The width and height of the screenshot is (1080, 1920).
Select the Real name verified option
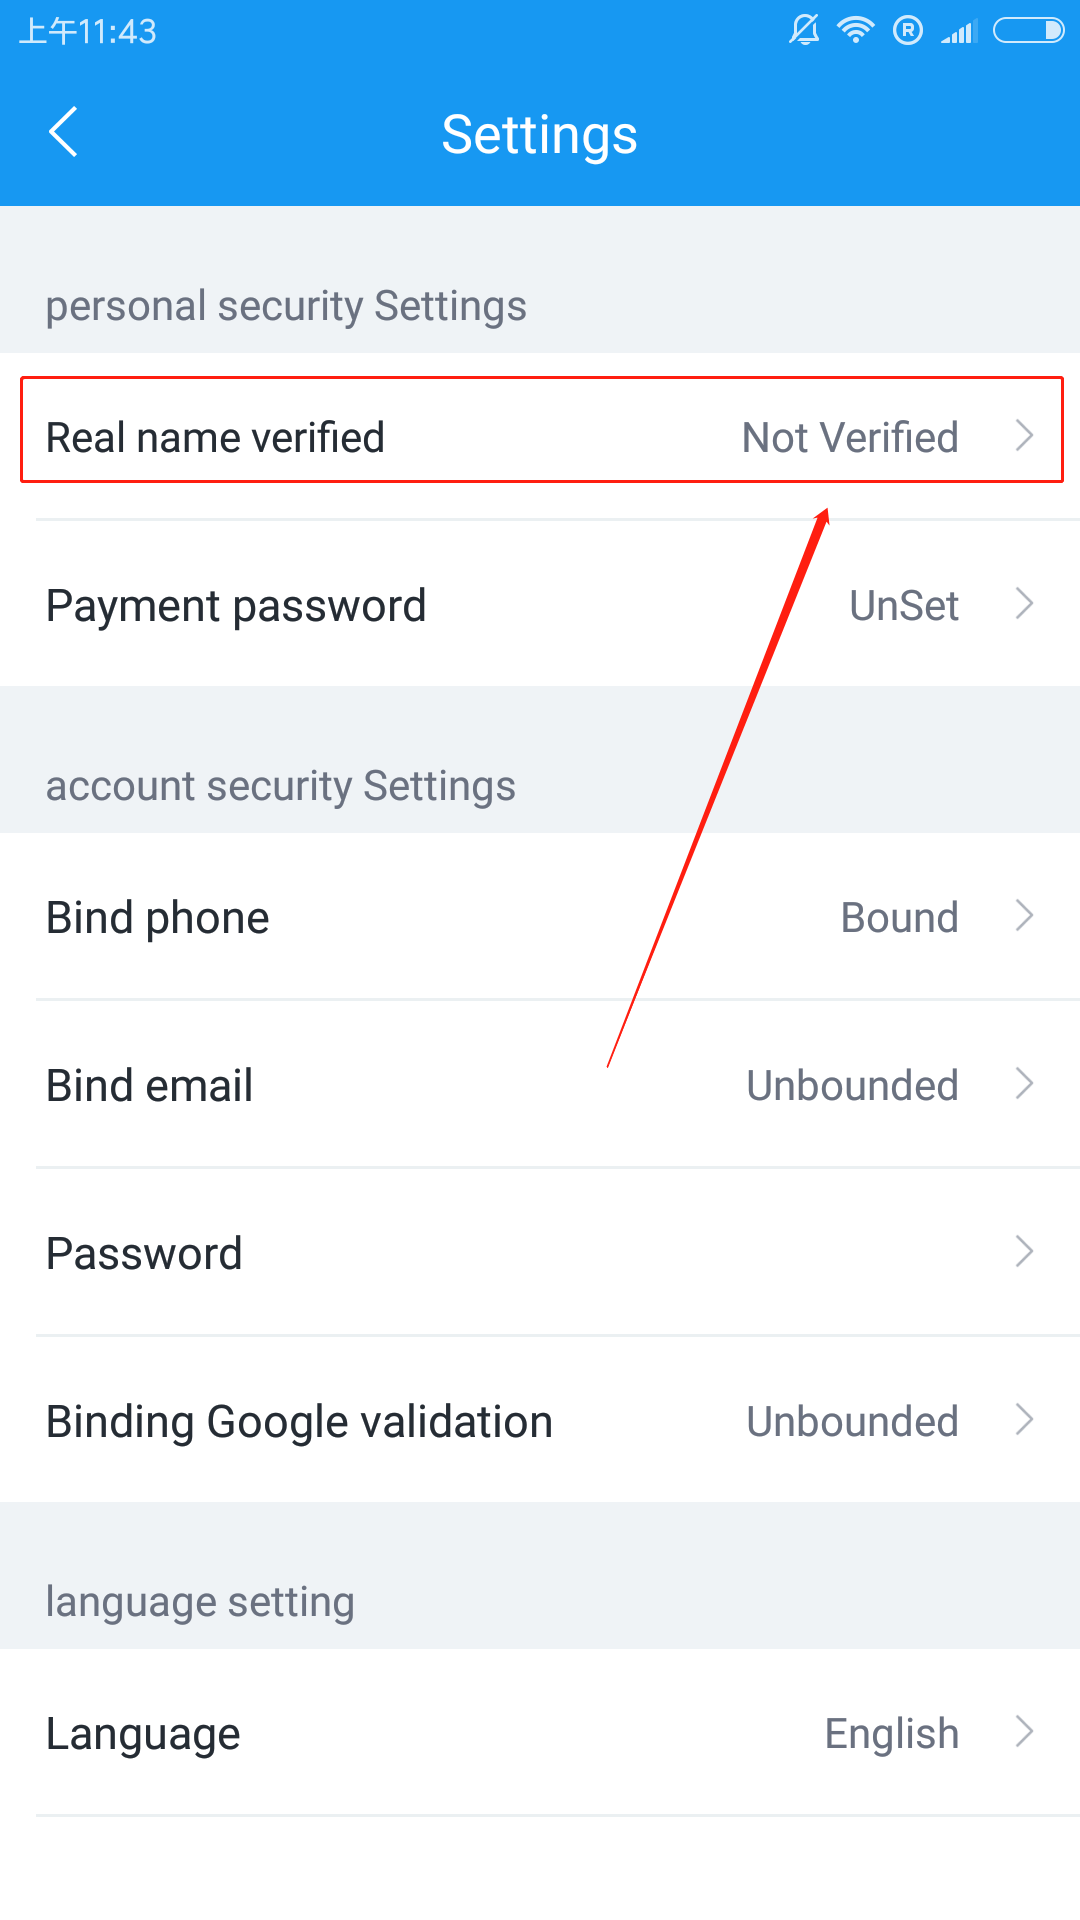[x=540, y=436]
